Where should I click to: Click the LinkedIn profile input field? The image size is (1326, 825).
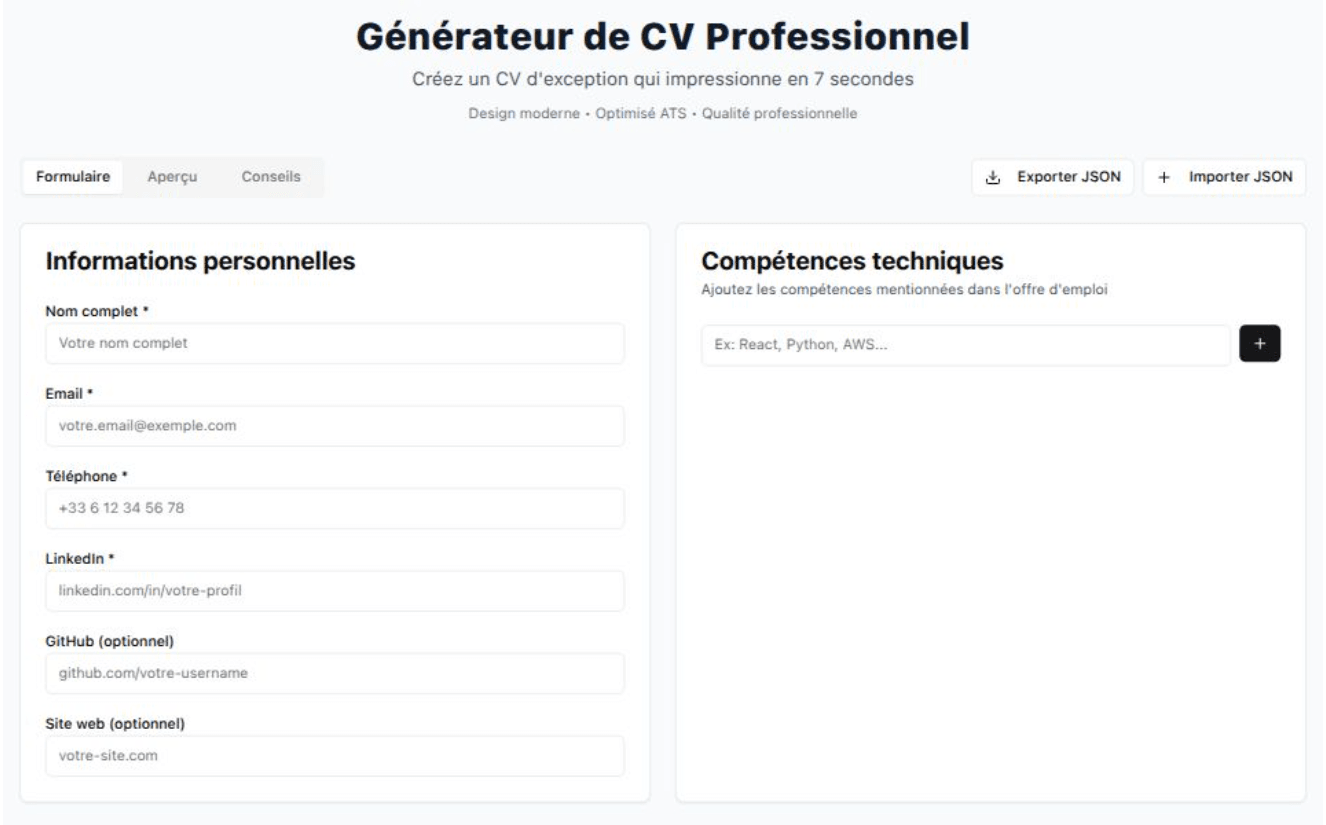click(x=335, y=591)
